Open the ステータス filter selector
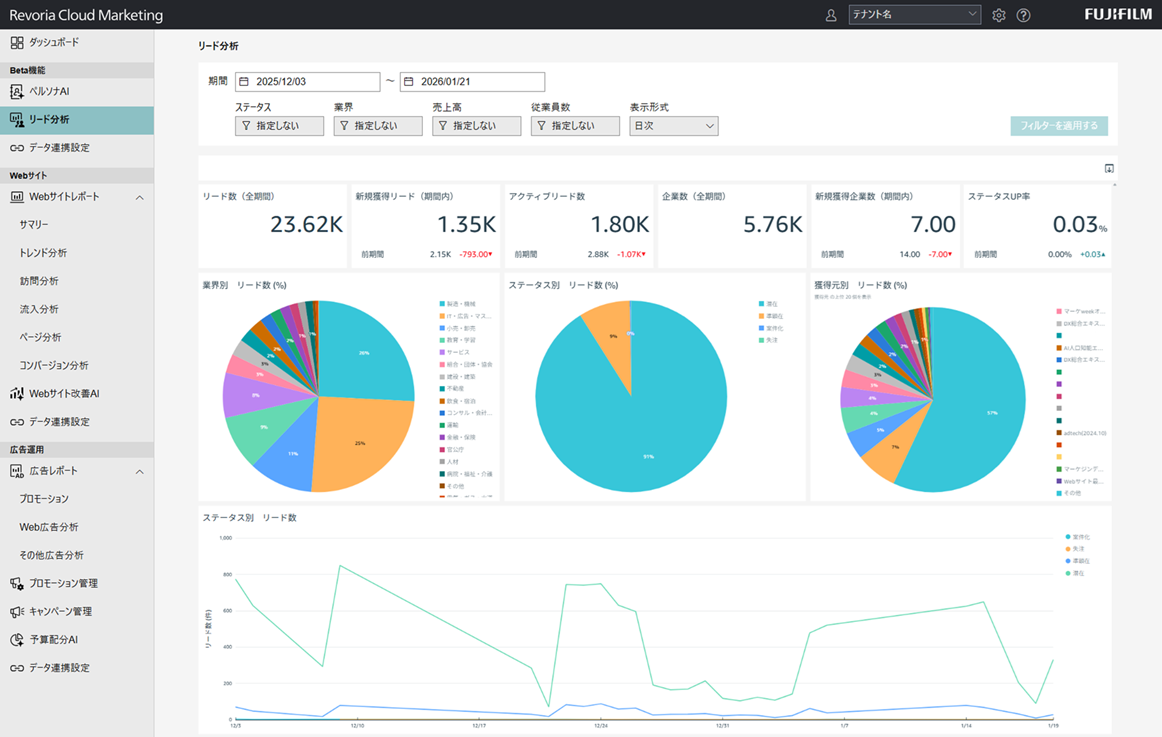The height and width of the screenshot is (737, 1162). (x=279, y=126)
